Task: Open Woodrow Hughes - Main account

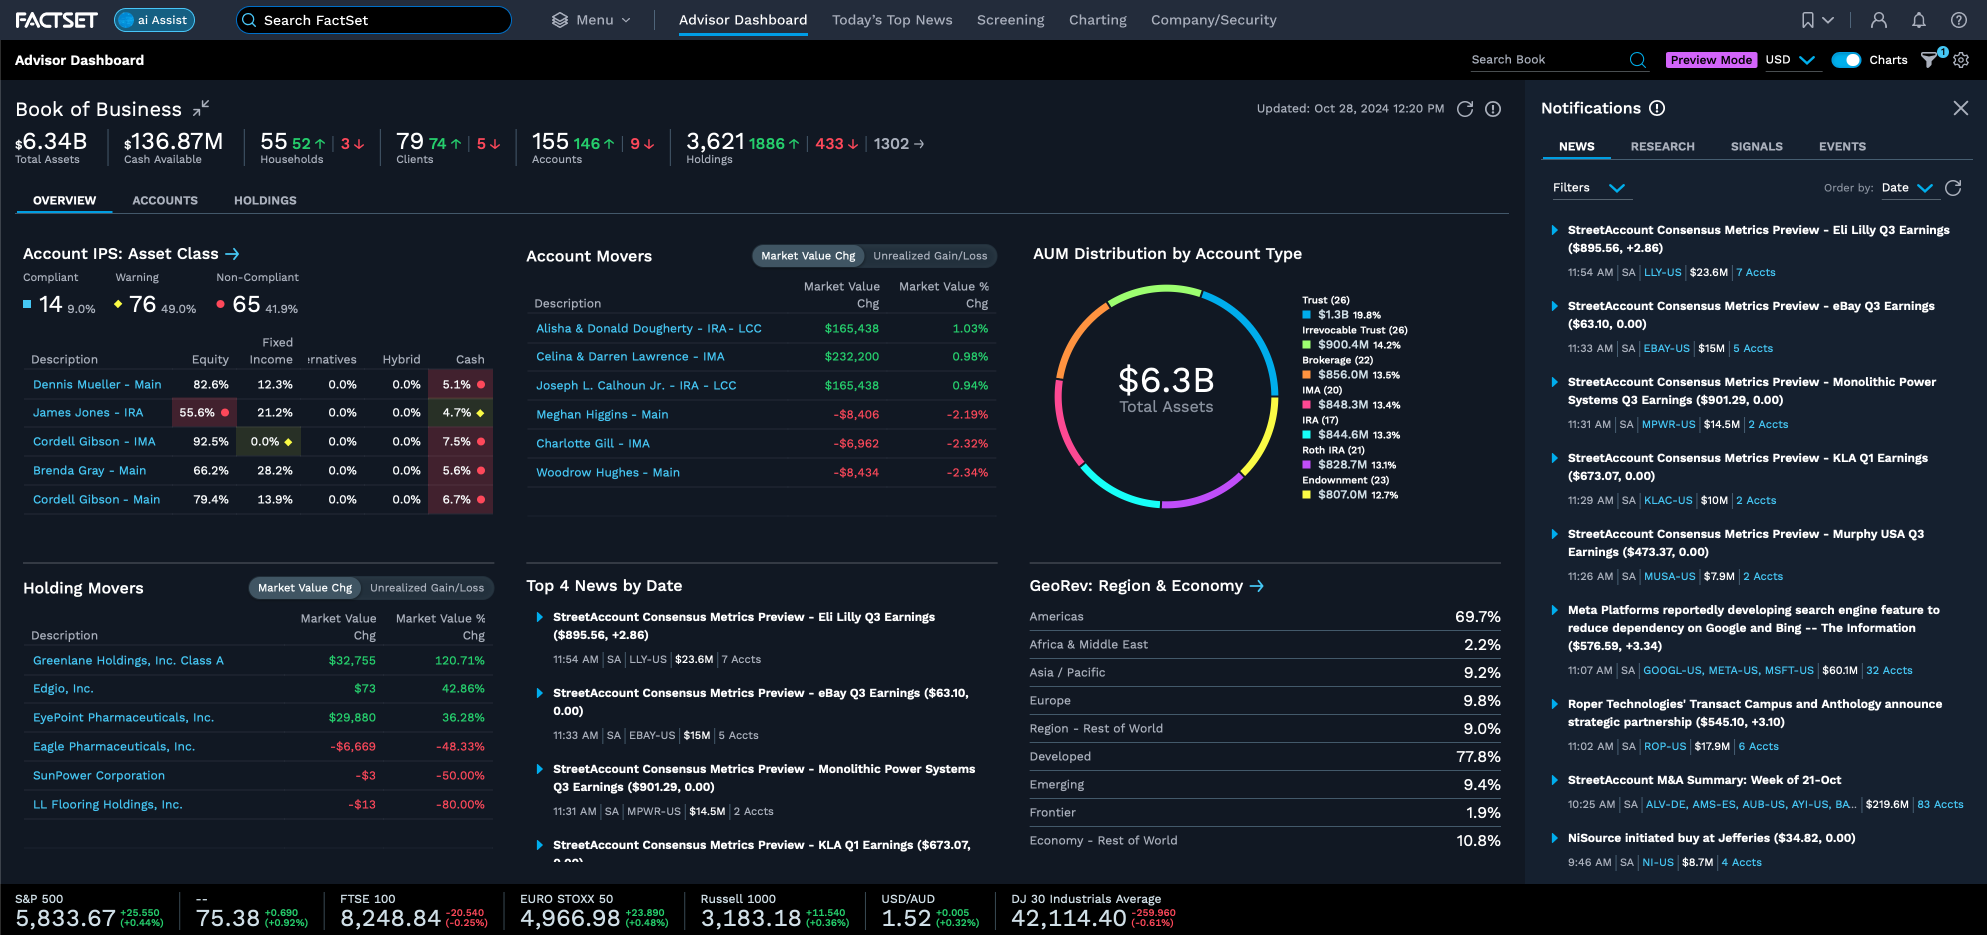Action: [x=608, y=473]
